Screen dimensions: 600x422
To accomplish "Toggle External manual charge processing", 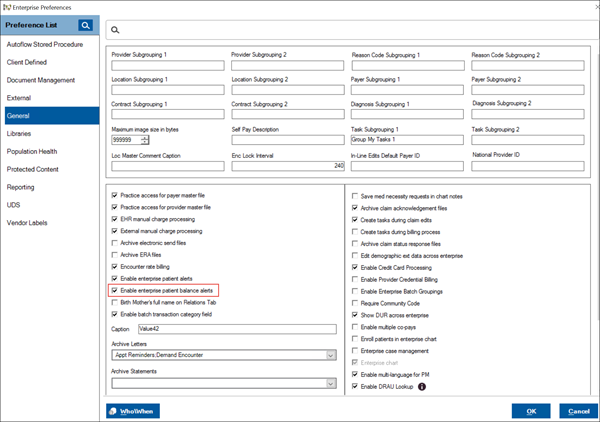I will click(114, 231).
